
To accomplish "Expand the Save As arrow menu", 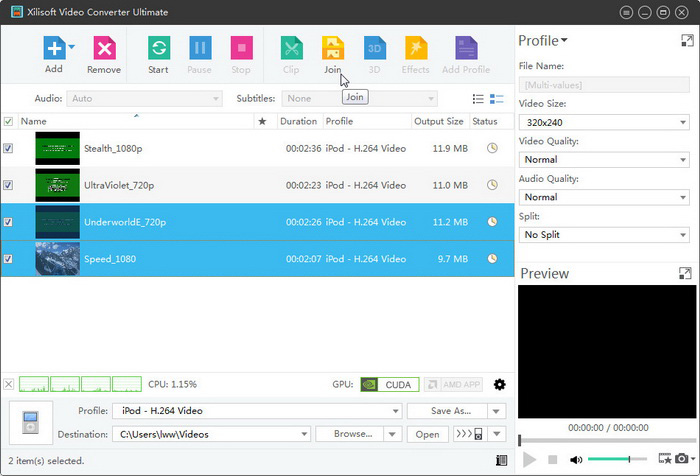I will 496,411.
